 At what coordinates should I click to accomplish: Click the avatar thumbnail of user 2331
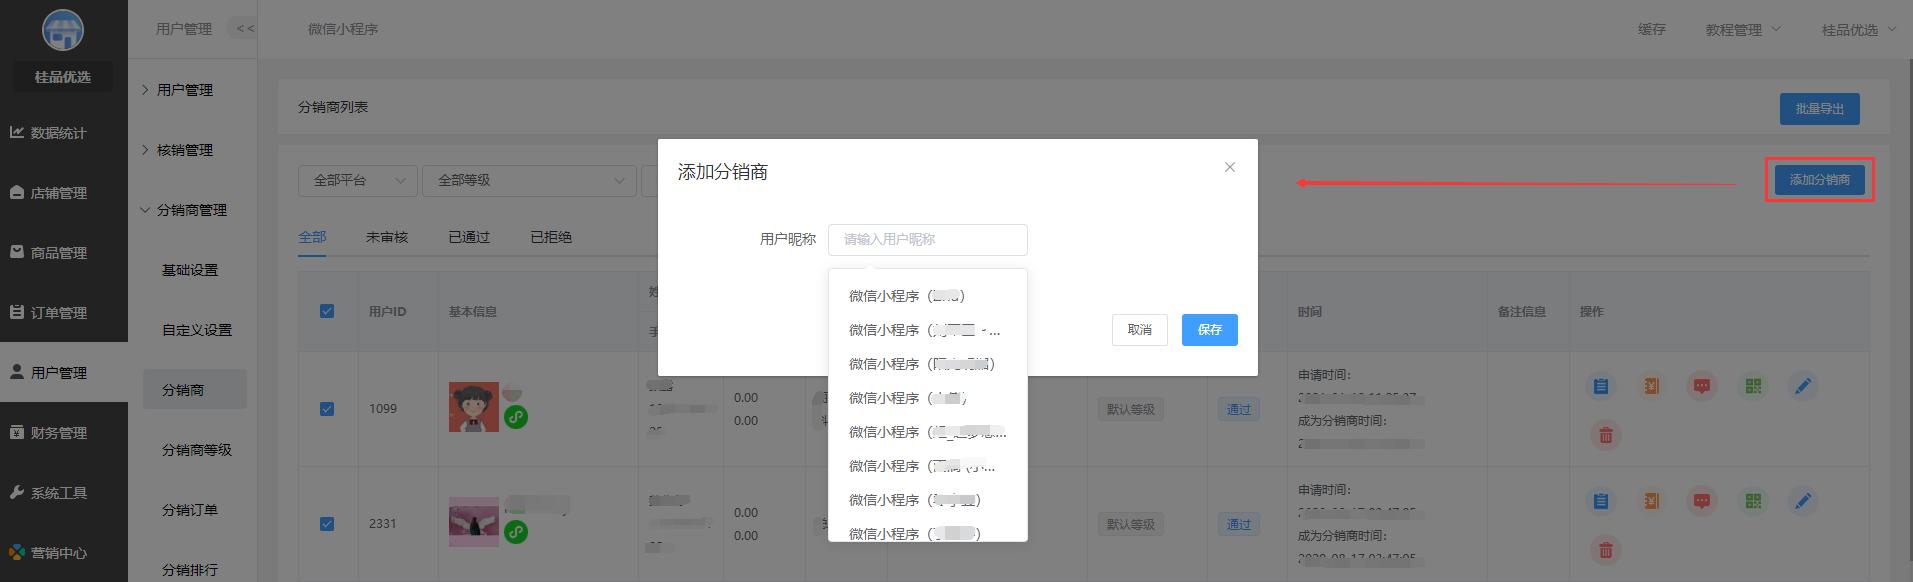point(474,522)
